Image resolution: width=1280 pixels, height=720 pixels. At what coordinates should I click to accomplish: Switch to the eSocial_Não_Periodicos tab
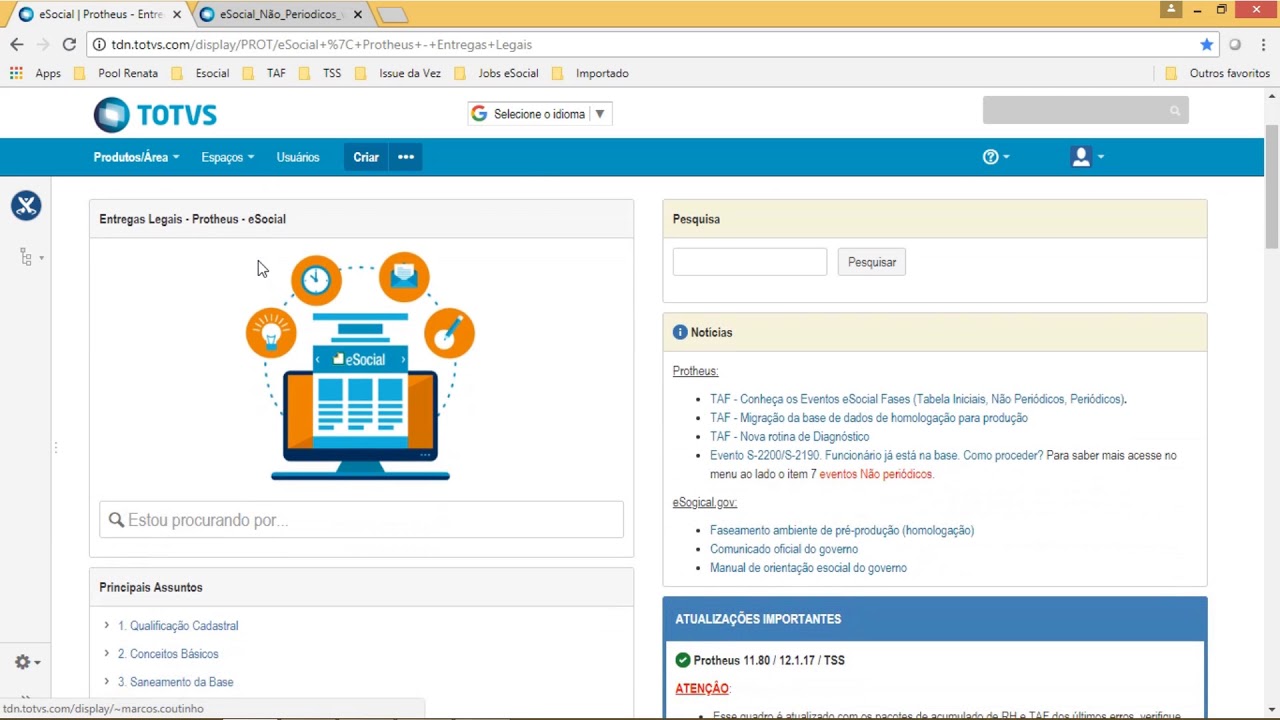(280, 15)
